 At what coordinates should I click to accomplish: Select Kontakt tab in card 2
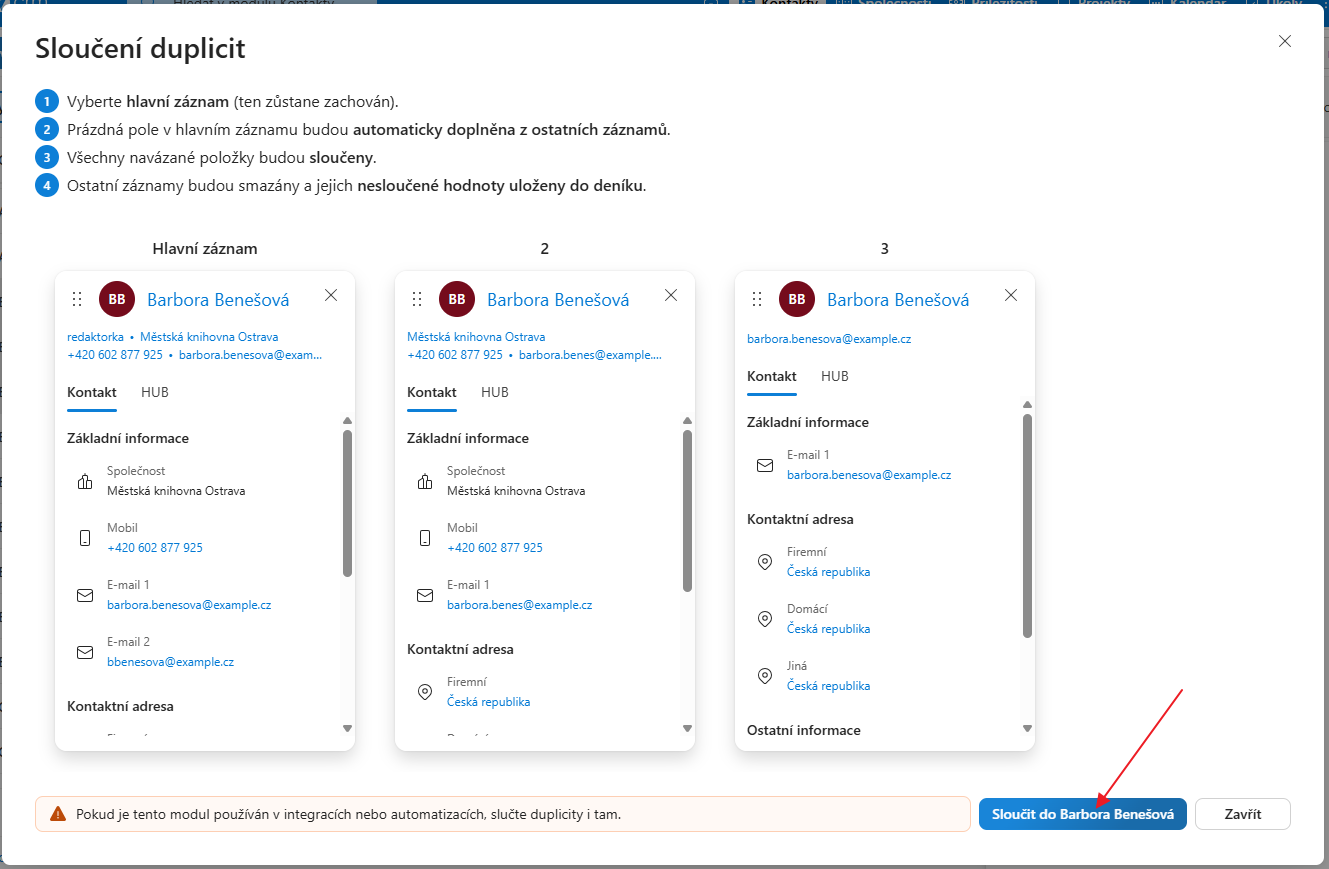432,392
